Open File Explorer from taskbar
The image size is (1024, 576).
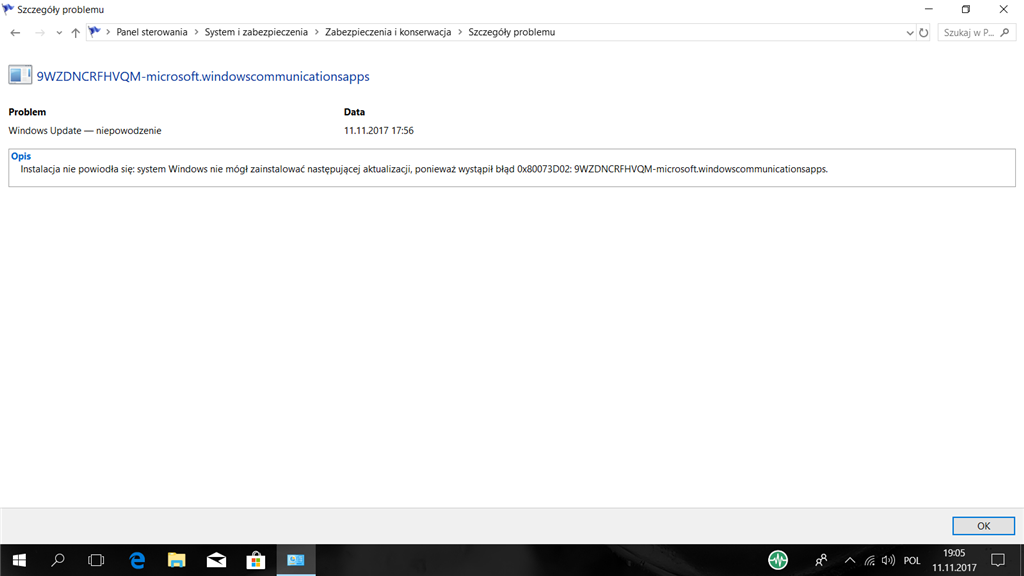point(176,560)
